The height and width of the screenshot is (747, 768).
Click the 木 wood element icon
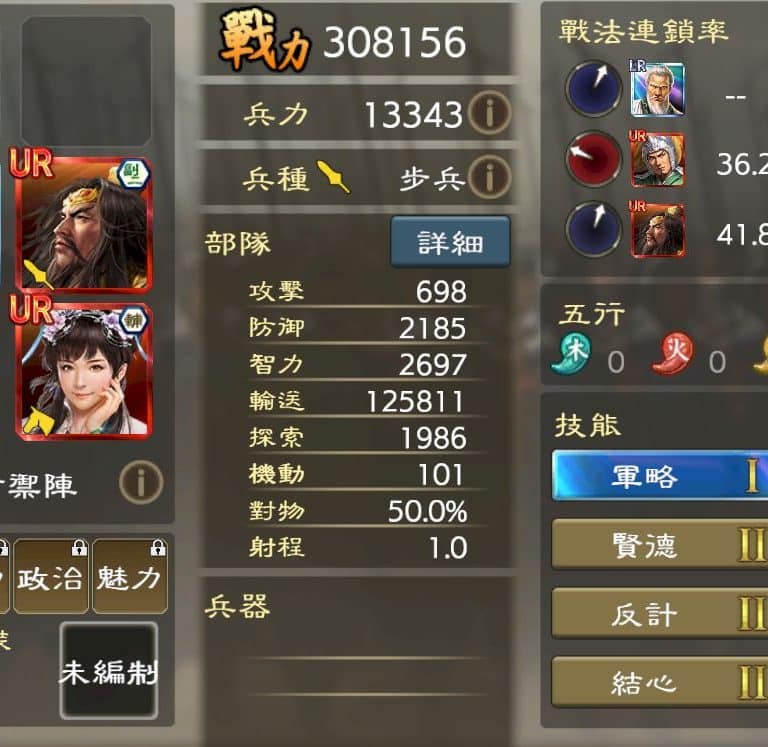click(572, 353)
